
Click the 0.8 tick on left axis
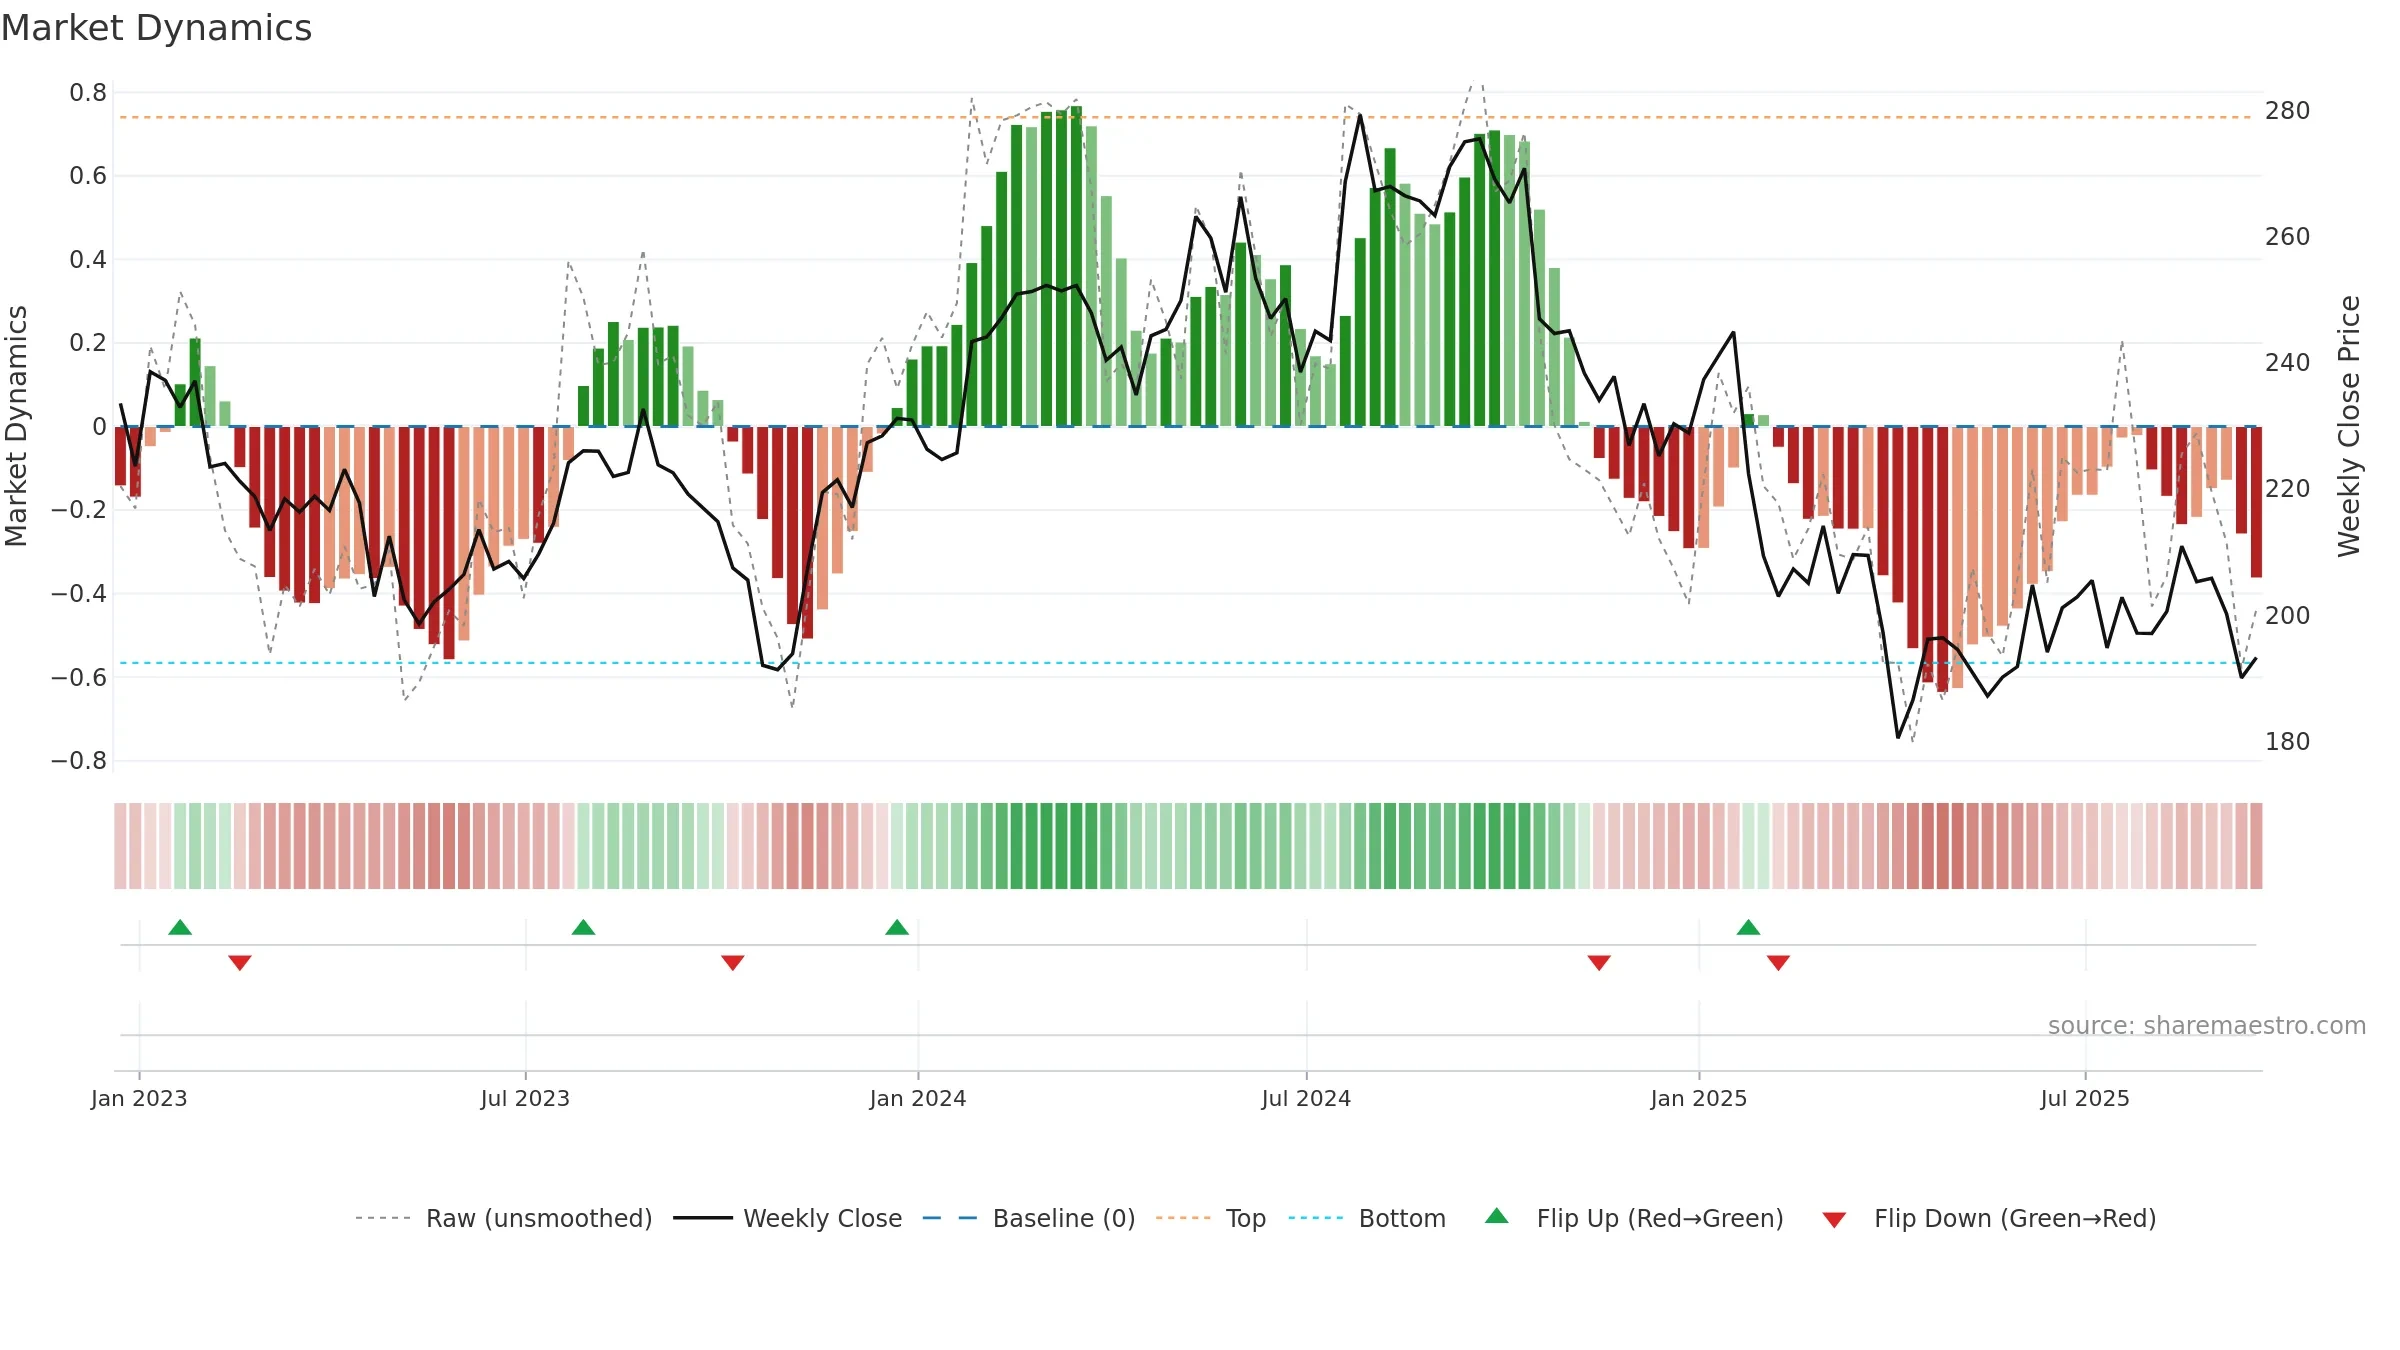88,92
